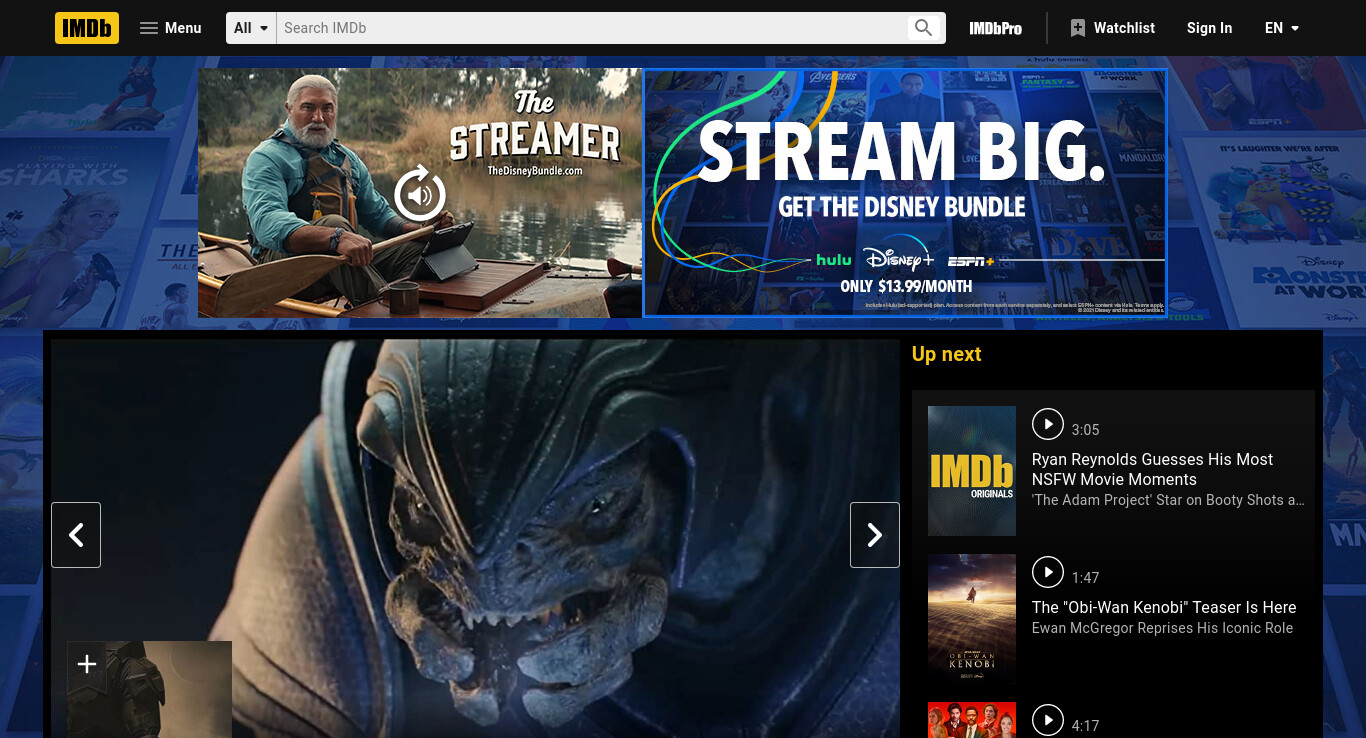Show previous featured video with left arrow
This screenshot has height=738, width=1366.
click(76, 535)
